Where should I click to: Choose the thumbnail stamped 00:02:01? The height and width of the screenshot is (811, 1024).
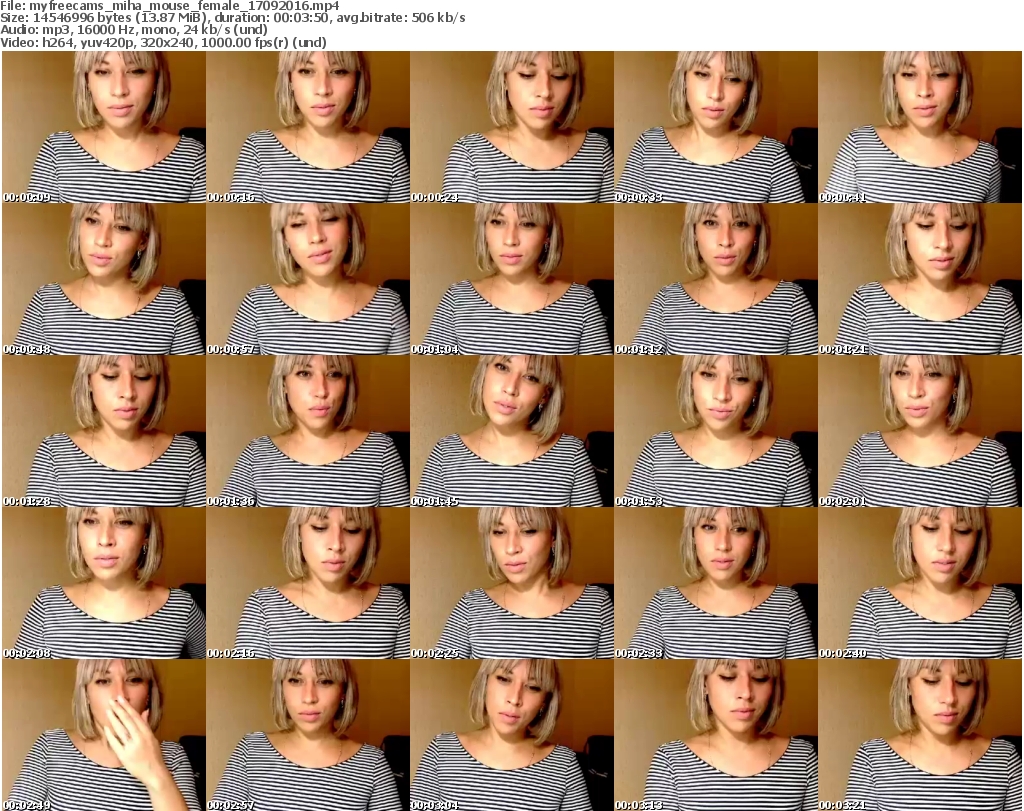pyautogui.click(x=920, y=432)
